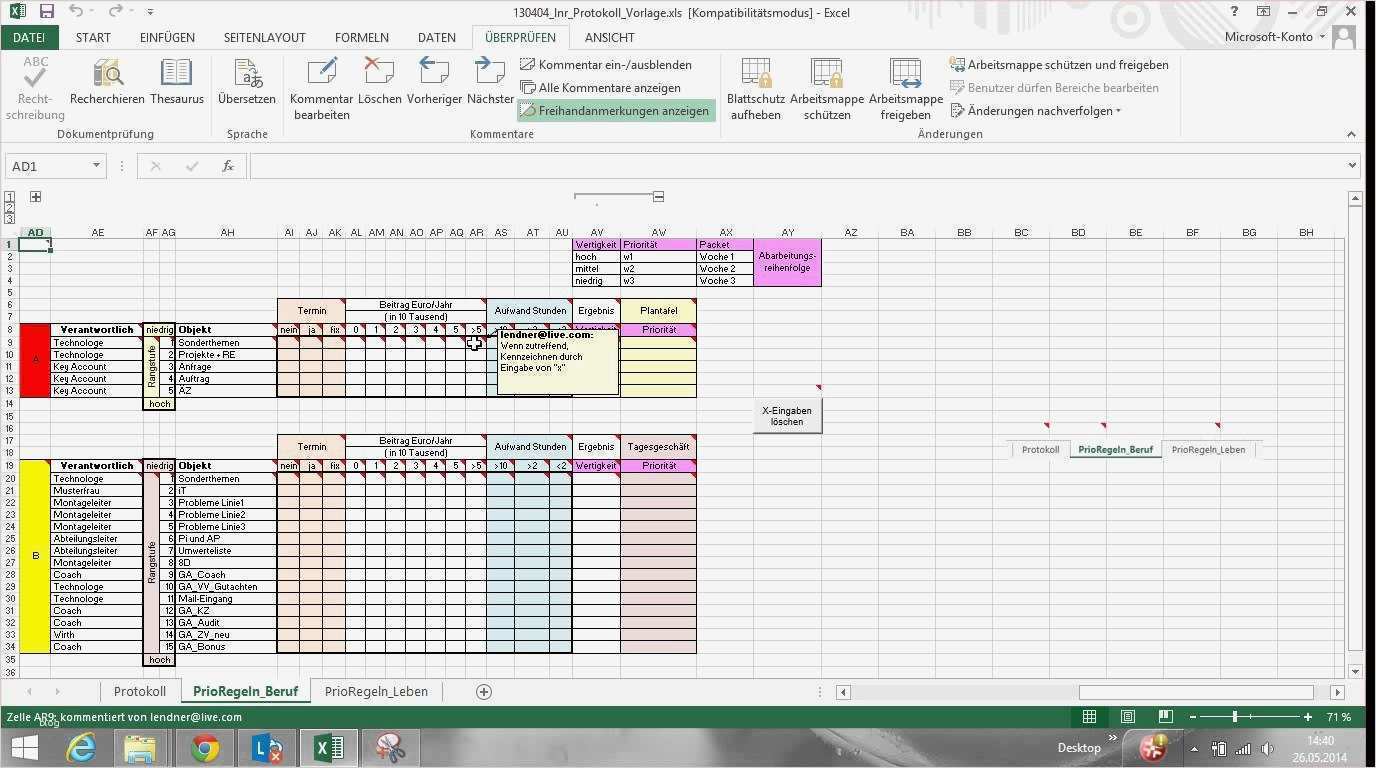Open Google Chrome from the taskbar
The height and width of the screenshot is (768, 1376).
tap(204, 747)
